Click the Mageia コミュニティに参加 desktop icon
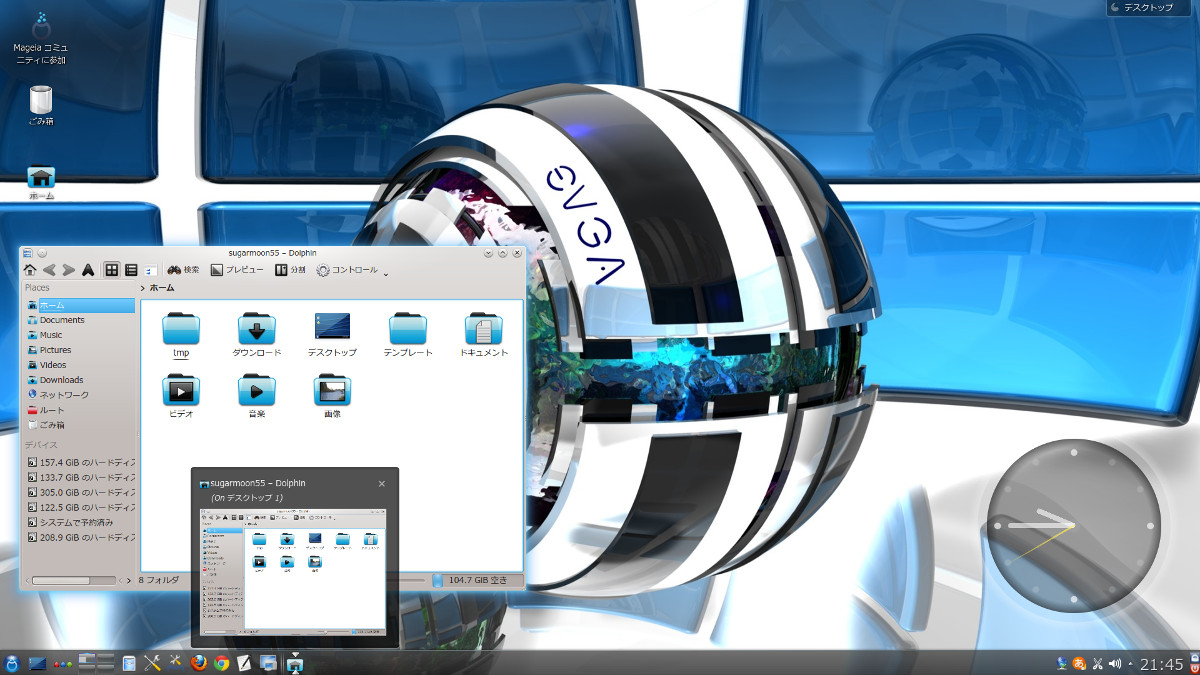This screenshot has height=675, width=1200. click(41, 37)
